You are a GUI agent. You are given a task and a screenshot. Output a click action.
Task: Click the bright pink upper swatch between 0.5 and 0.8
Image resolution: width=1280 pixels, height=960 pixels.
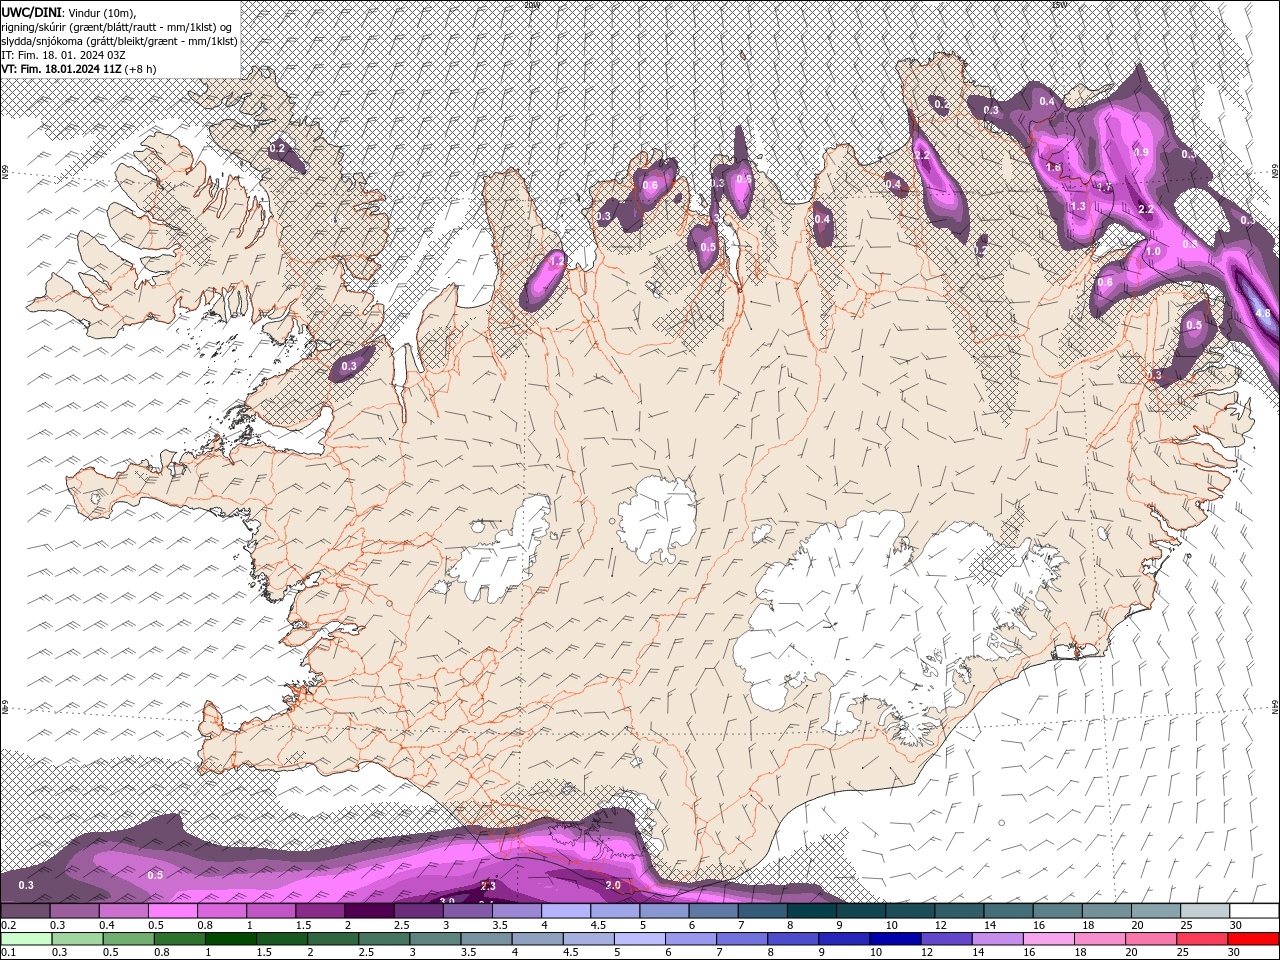pyautogui.click(x=172, y=911)
